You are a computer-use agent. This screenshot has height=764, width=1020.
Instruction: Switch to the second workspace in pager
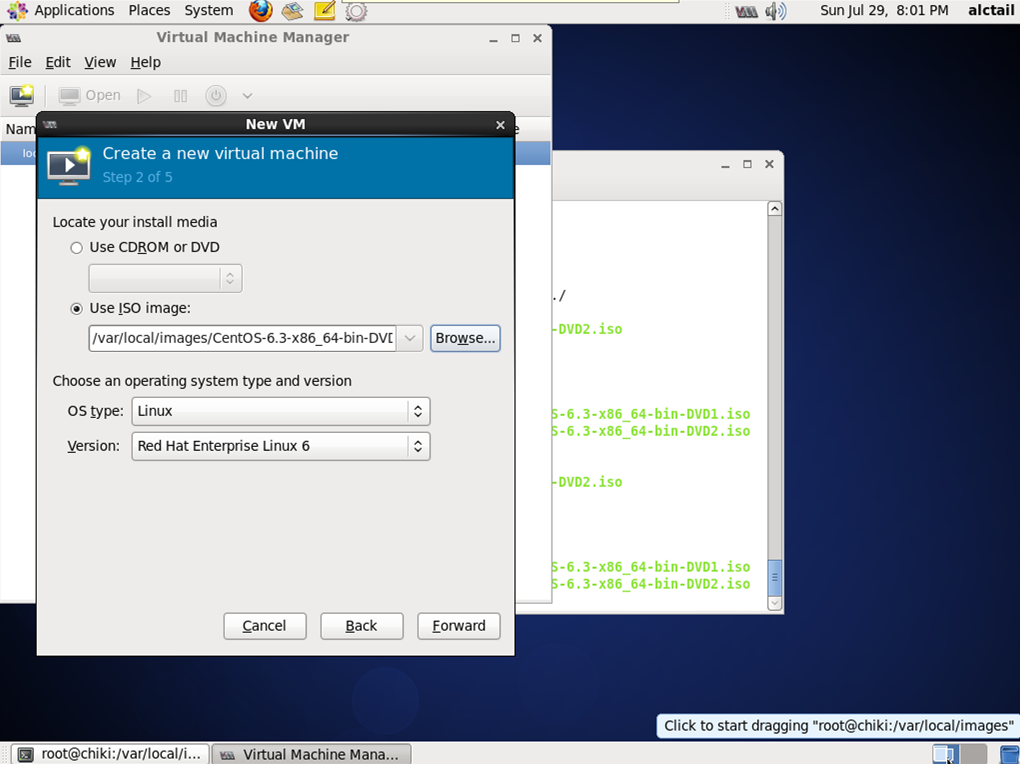[x=974, y=754]
